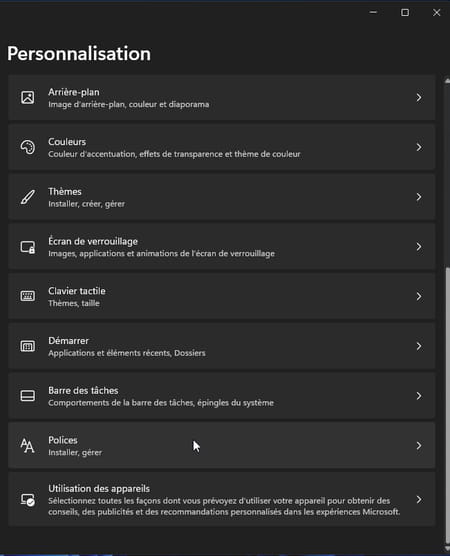This screenshot has height=556, width=450.
Task: Click the Couleurs palette icon
Action: [28, 147]
